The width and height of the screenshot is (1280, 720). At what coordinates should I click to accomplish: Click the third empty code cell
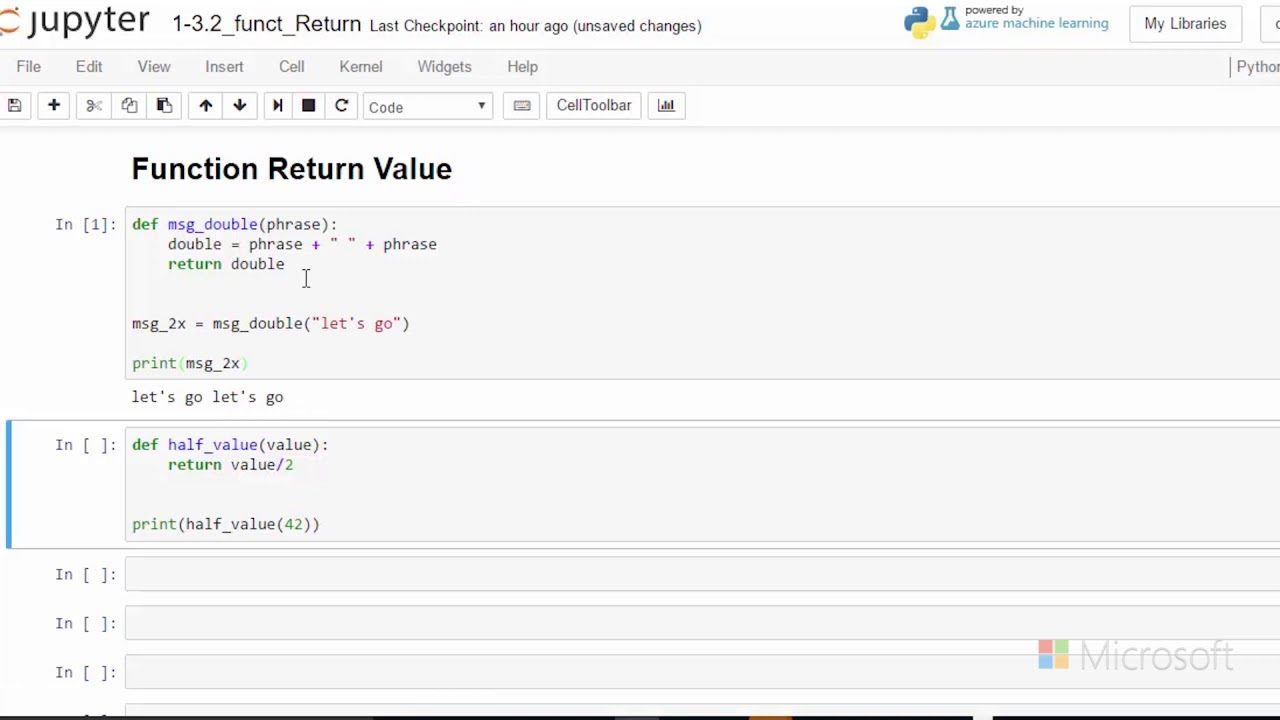[702, 672]
